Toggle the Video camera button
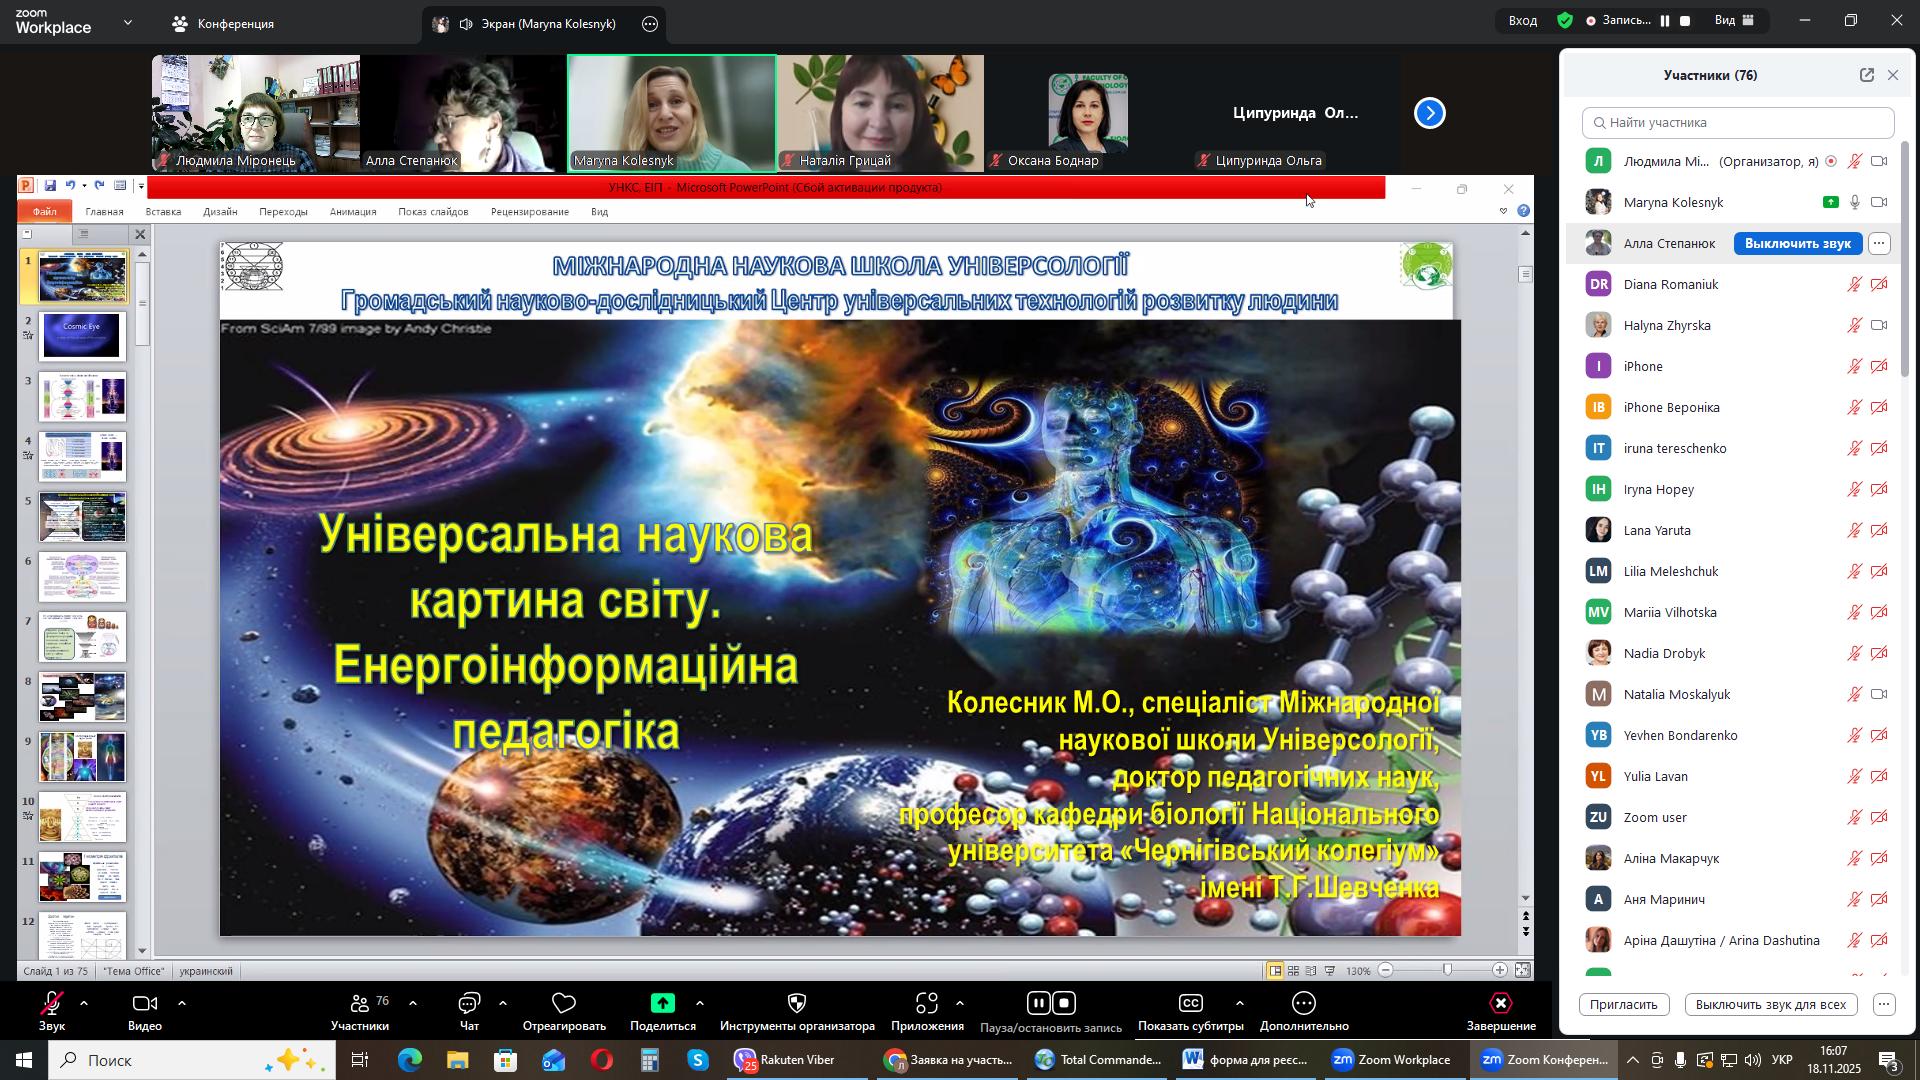Screen dimensions: 1920x1080 pyautogui.click(x=145, y=1005)
